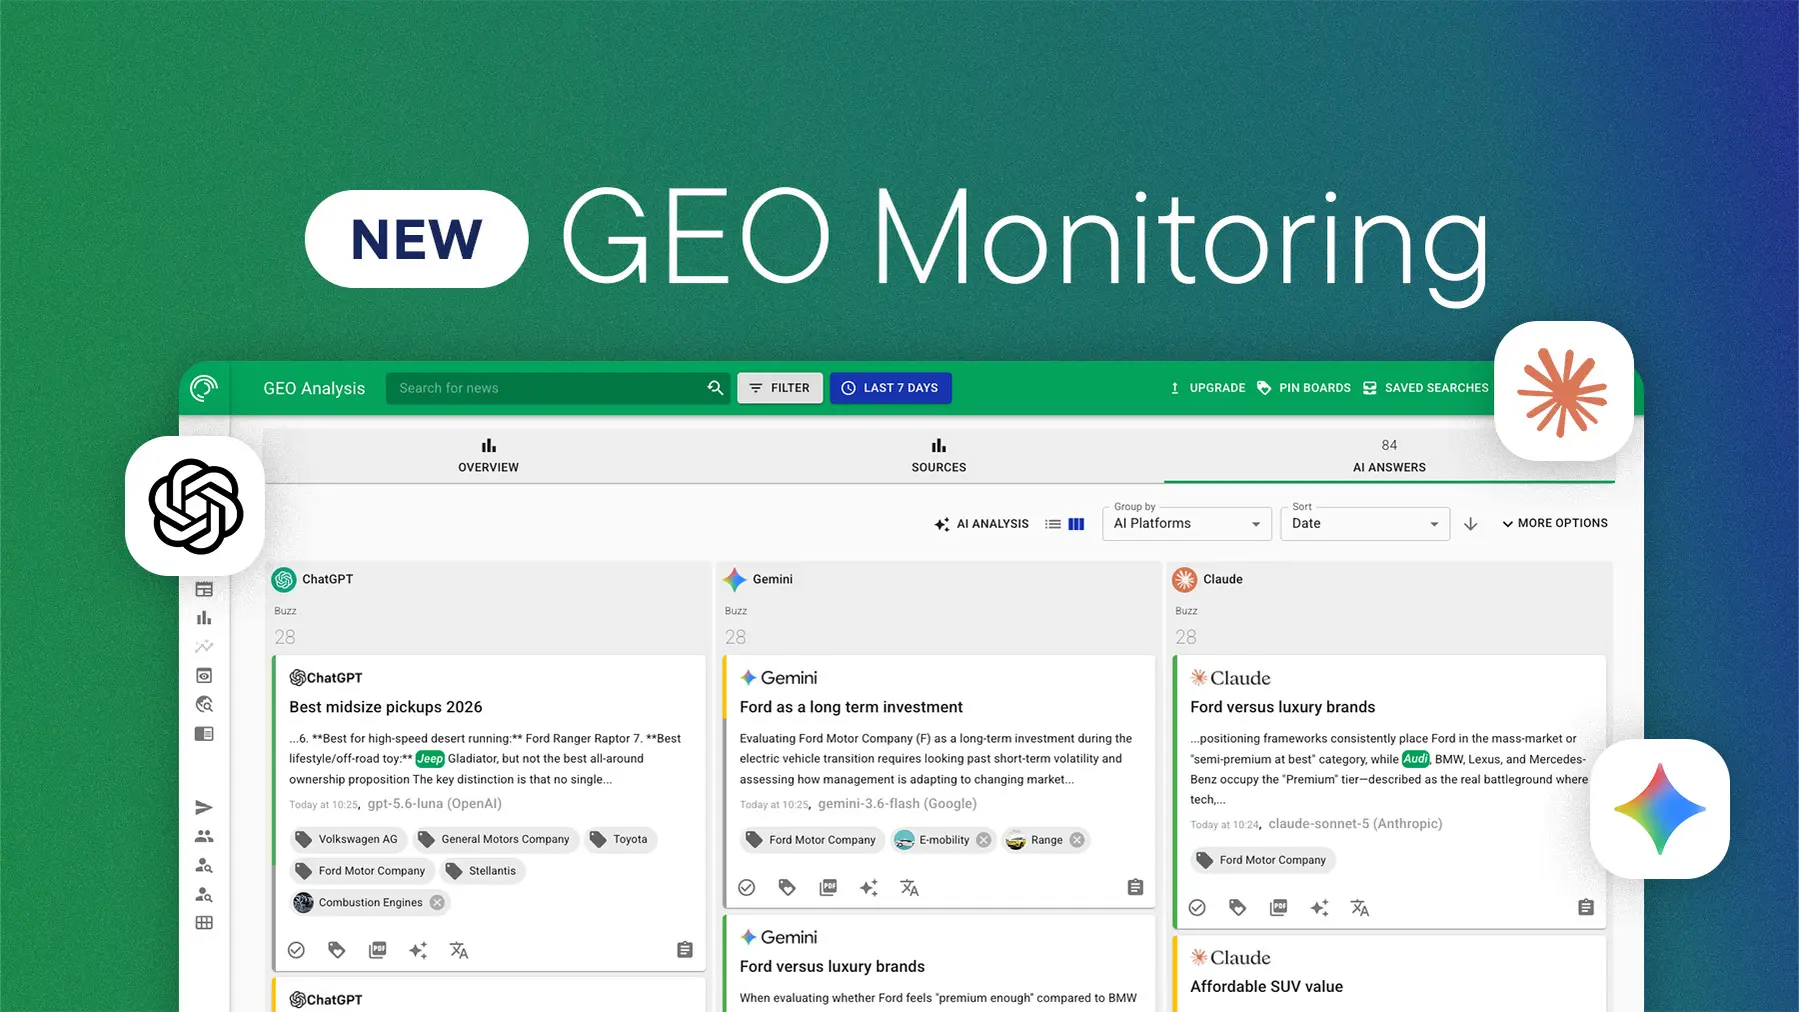Click the Volkswagen AG tag
Image resolution: width=1799 pixels, height=1012 pixels.
pyautogui.click(x=347, y=840)
